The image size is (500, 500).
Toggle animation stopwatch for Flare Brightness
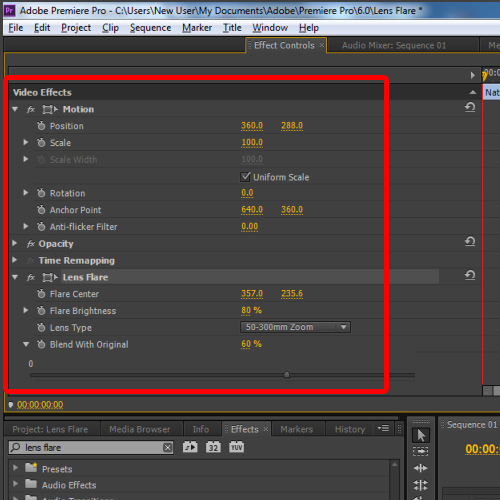click(41, 311)
